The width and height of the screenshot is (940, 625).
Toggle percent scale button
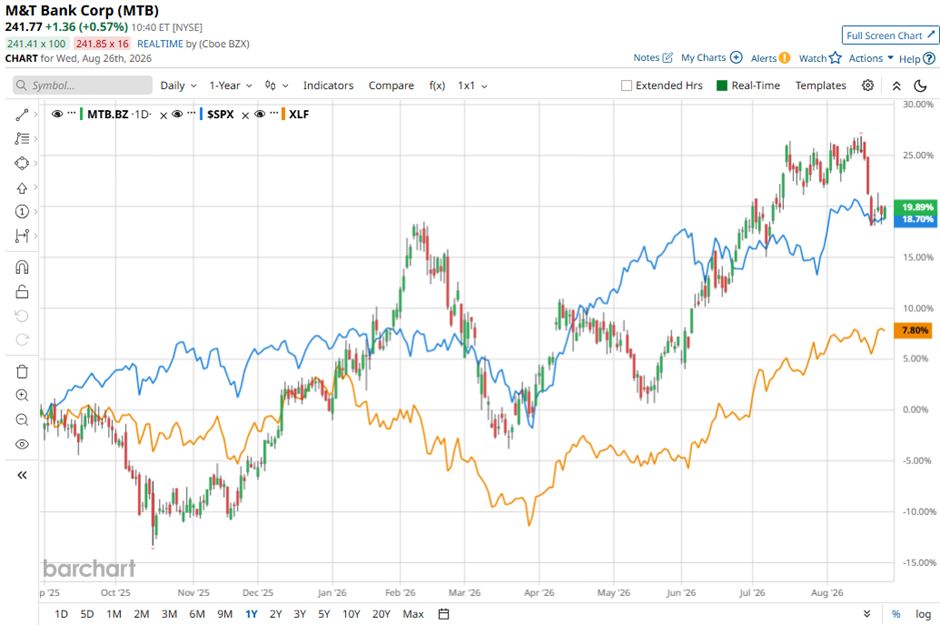[x=896, y=614]
